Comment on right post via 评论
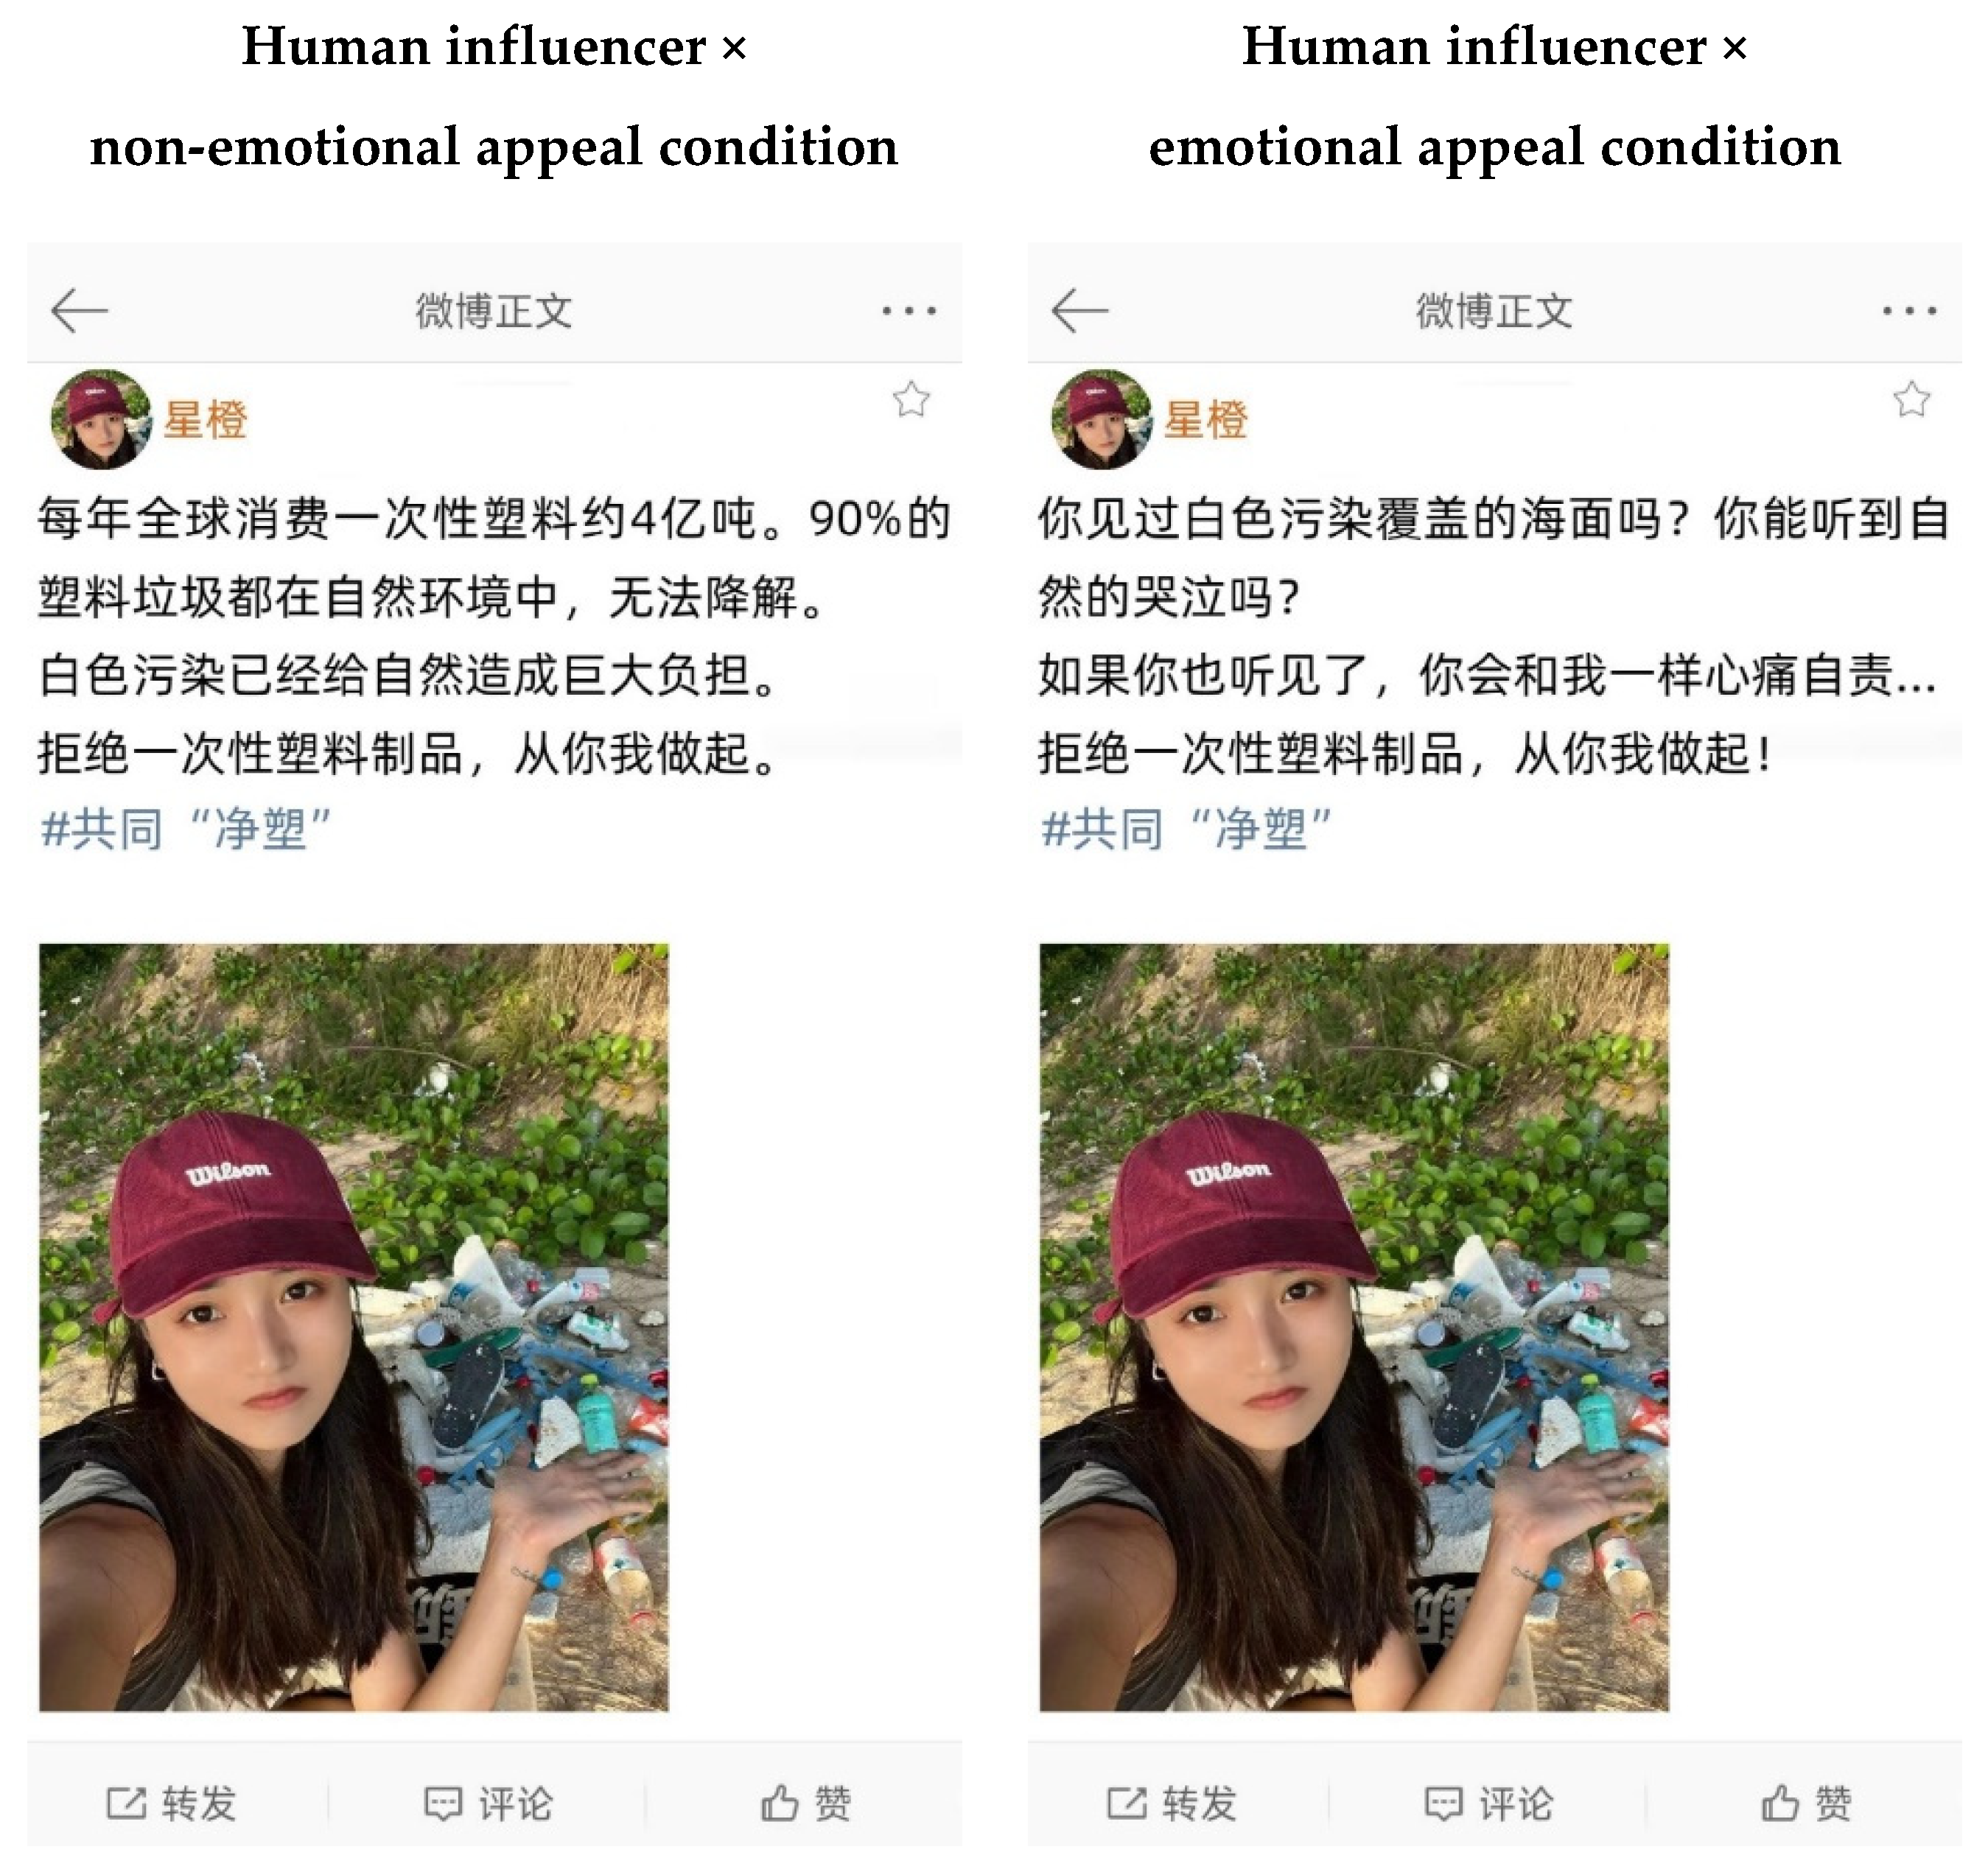 coord(1488,1804)
